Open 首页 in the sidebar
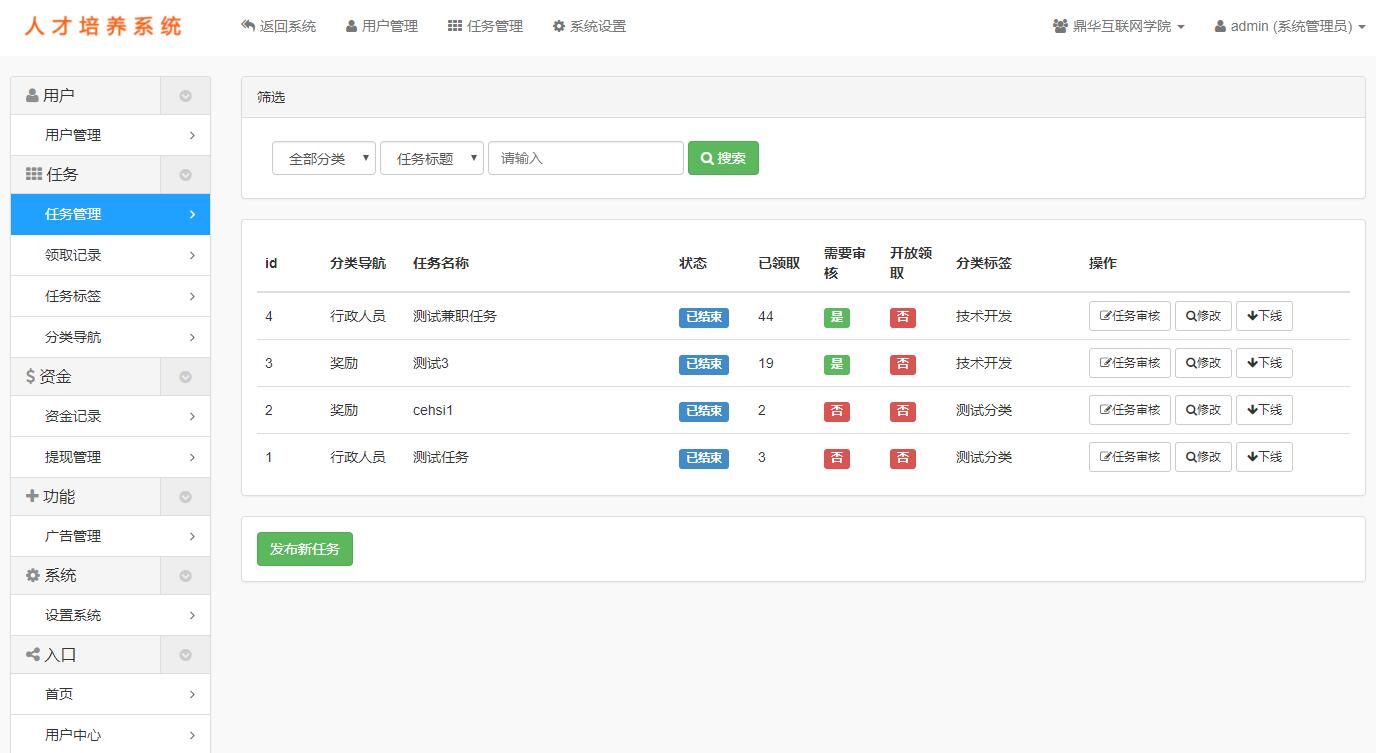Screen dimensions: 1376x753 pyautogui.click(x=110, y=694)
